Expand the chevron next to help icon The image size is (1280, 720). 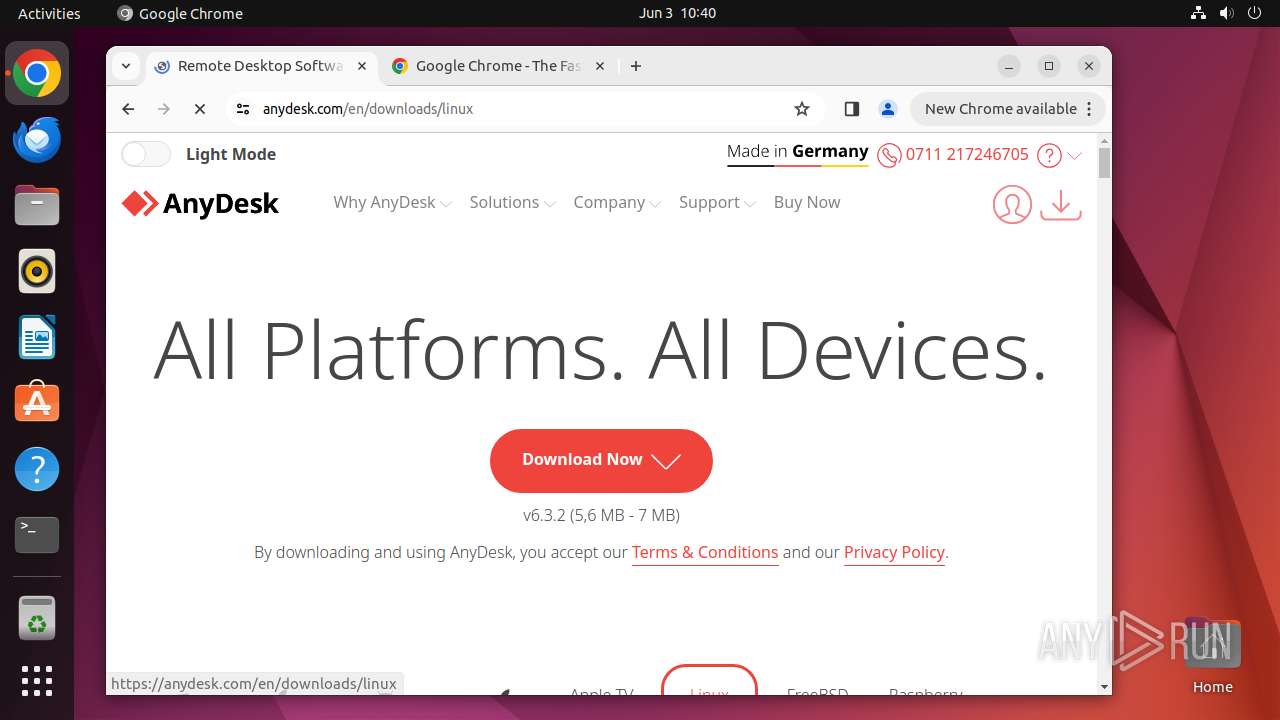click(x=1075, y=155)
